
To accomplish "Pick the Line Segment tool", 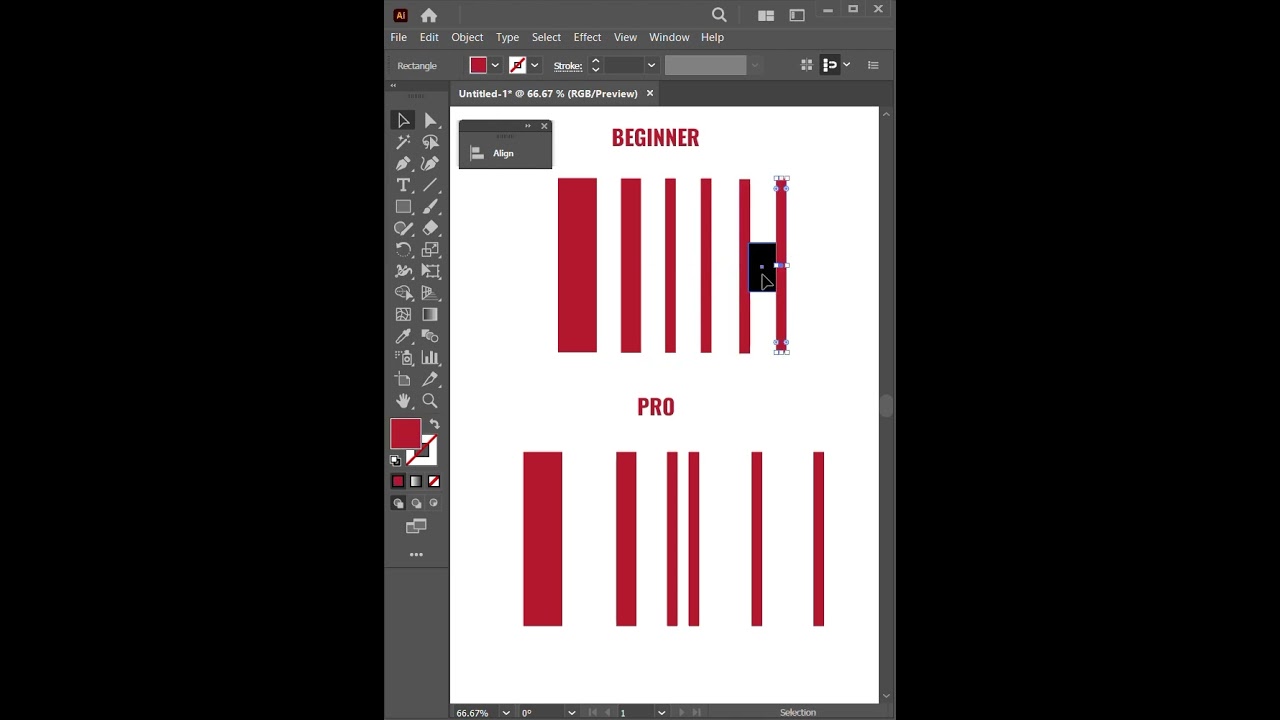I will click(x=430, y=185).
